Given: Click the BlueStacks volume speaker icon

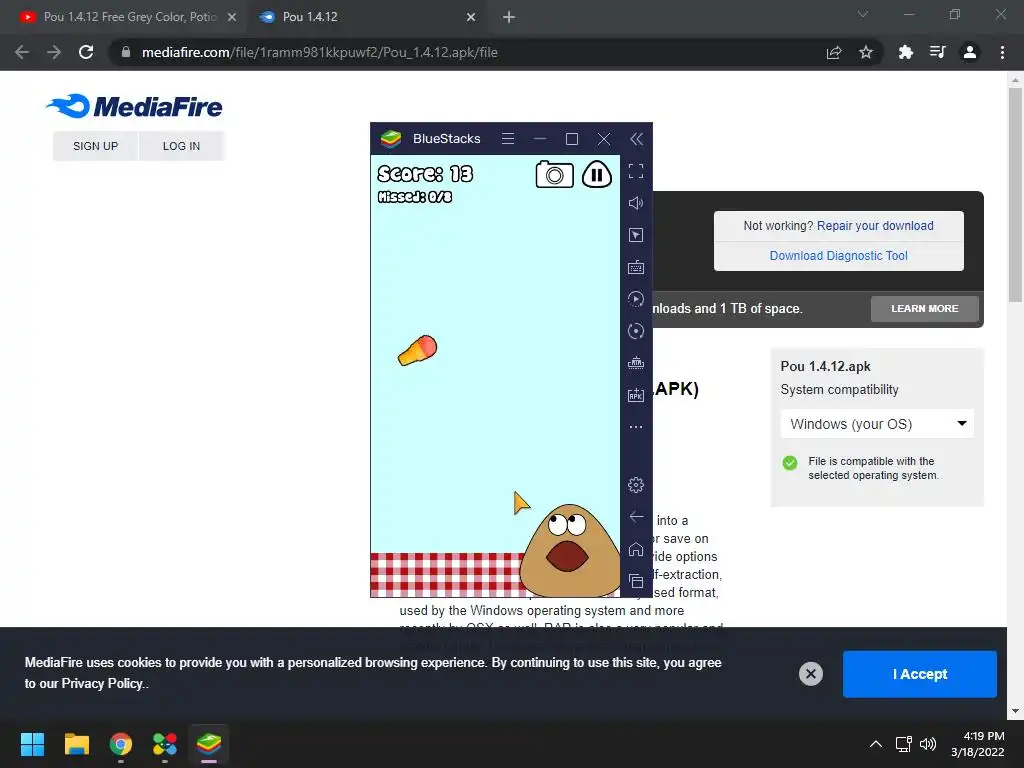Looking at the screenshot, I should coord(636,203).
